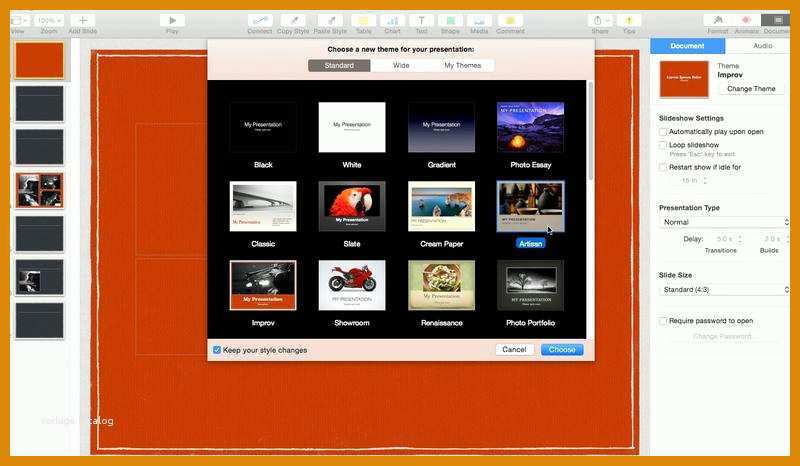Switch to the Wide themes tab
Viewport: 800px width, 466px height.
(x=401, y=65)
